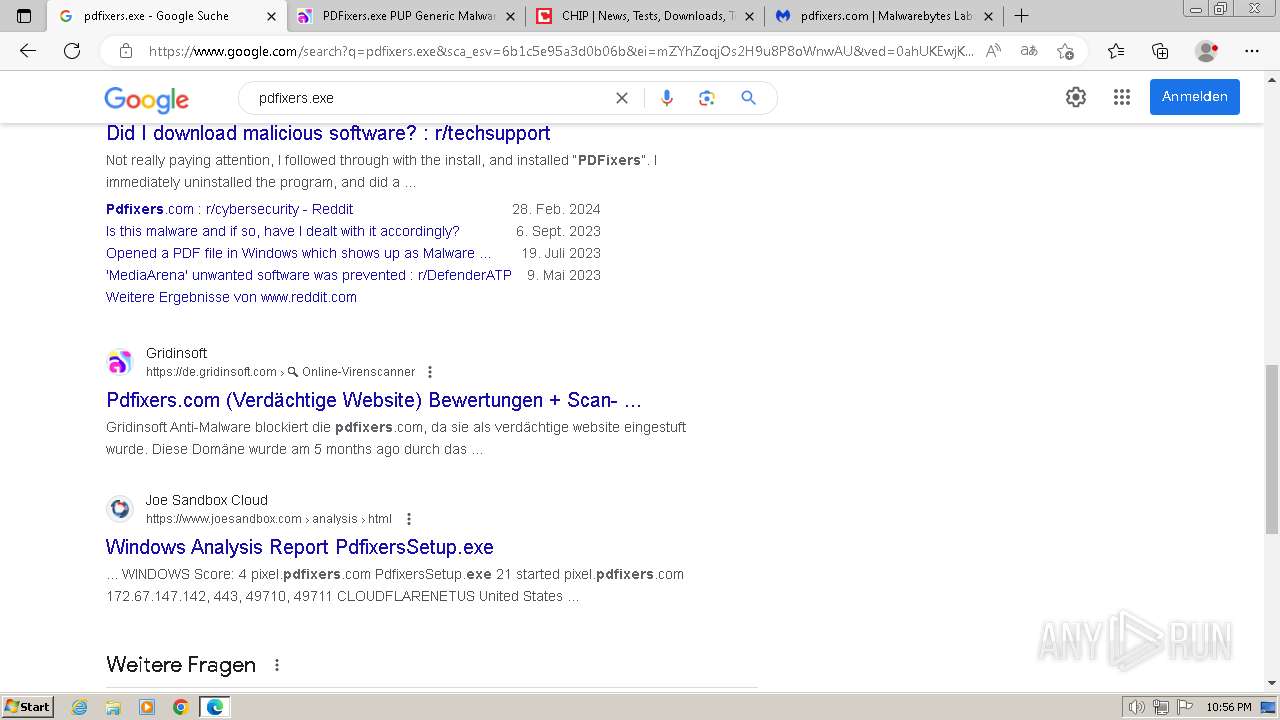Open read aloud icon in address bar
This screenshot has width=1280, height=720.
[993, 51]
